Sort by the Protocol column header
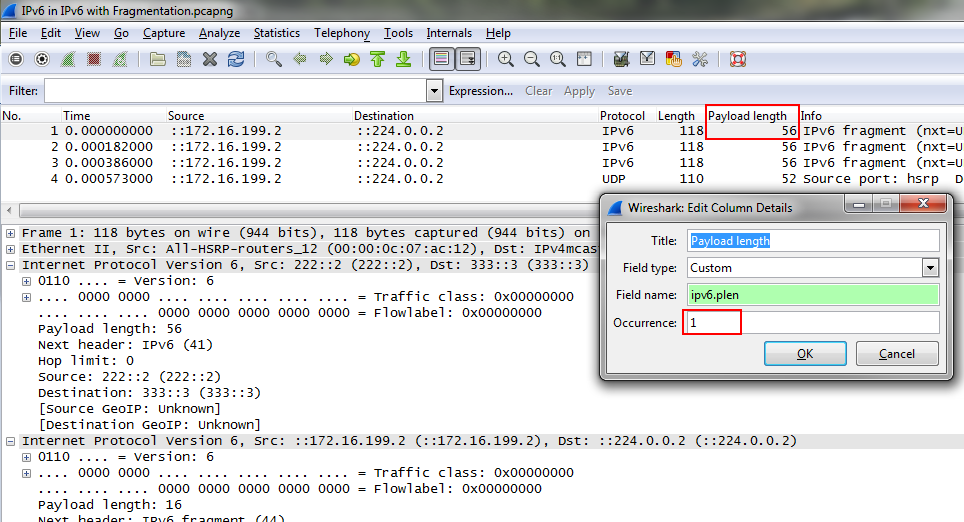Screen dimensions: 964x522 point(622,116)
